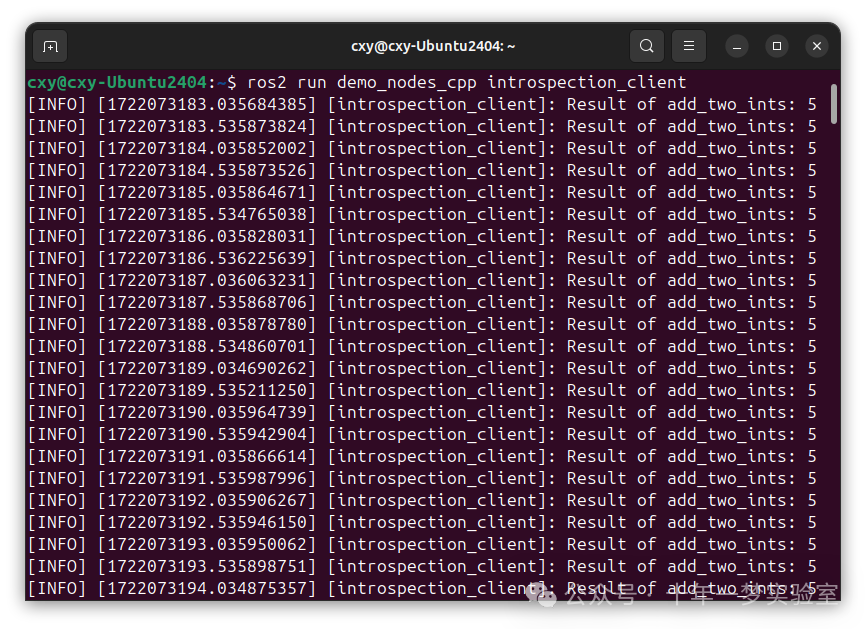866x629 pixels.
Task: Click timestamp 1722073184.535873526
Action: click(207, 171)
